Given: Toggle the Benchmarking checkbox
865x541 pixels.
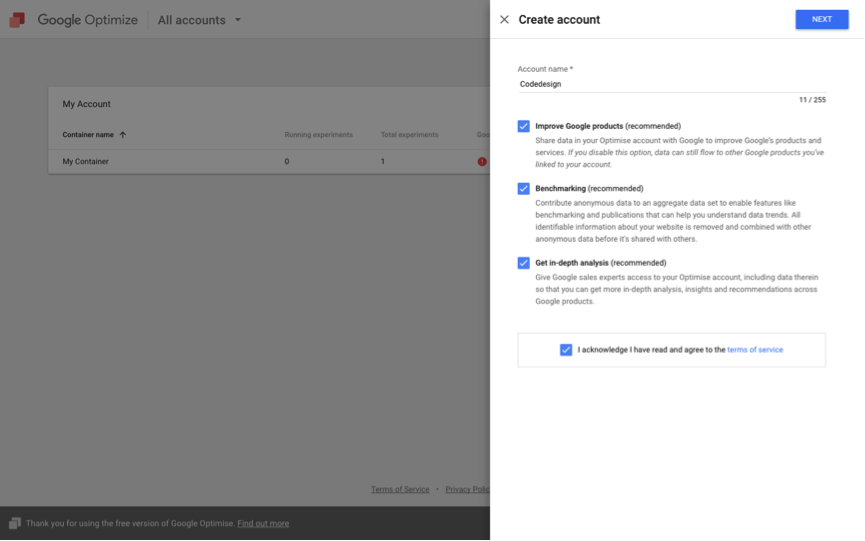Looking at the screenshot, I should click(524, 189).
